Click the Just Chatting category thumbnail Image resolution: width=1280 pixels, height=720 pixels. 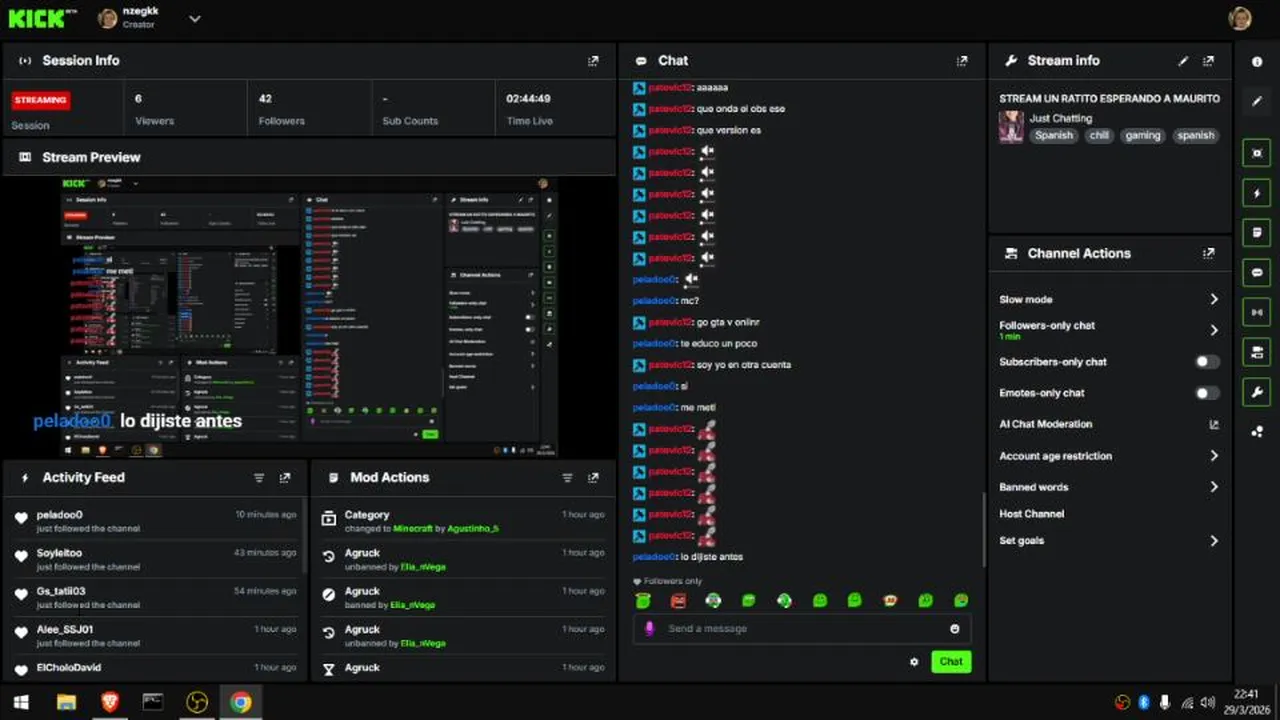(x=1011, y=127)
